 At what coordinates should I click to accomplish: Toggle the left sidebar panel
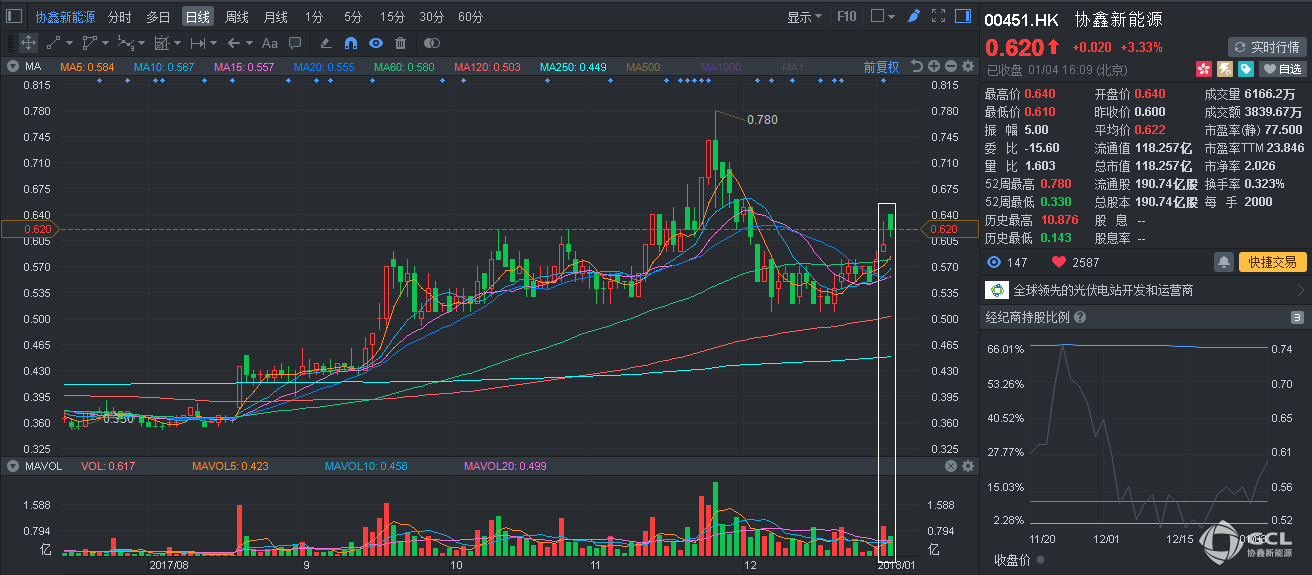point(13,16)
